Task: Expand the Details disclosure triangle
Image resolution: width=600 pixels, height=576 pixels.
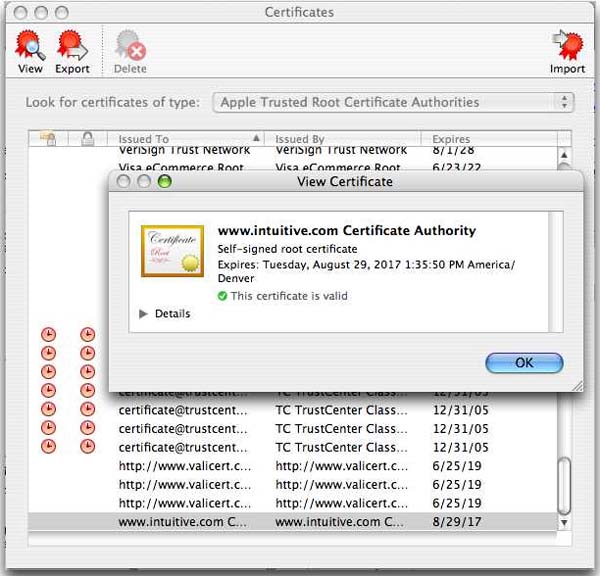Action: click(x=144, y=314)
